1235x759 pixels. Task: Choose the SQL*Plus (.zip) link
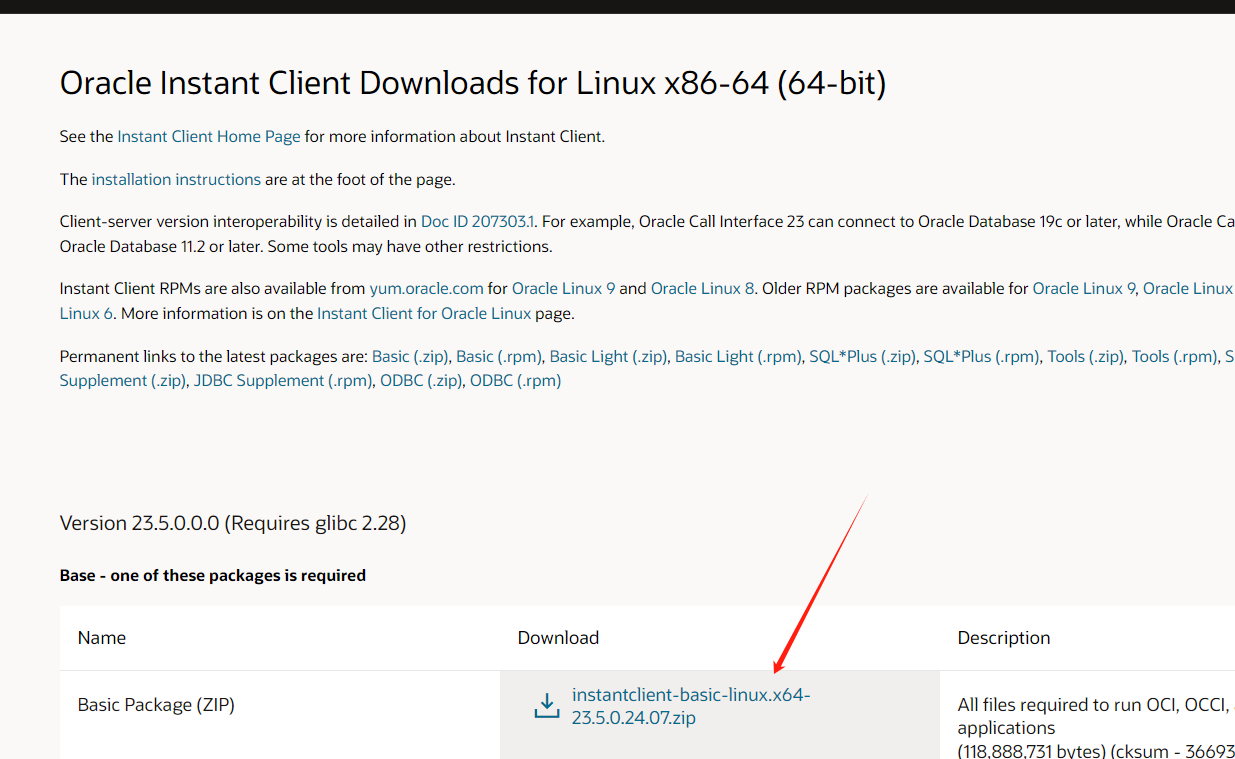[x=862, y=356]
